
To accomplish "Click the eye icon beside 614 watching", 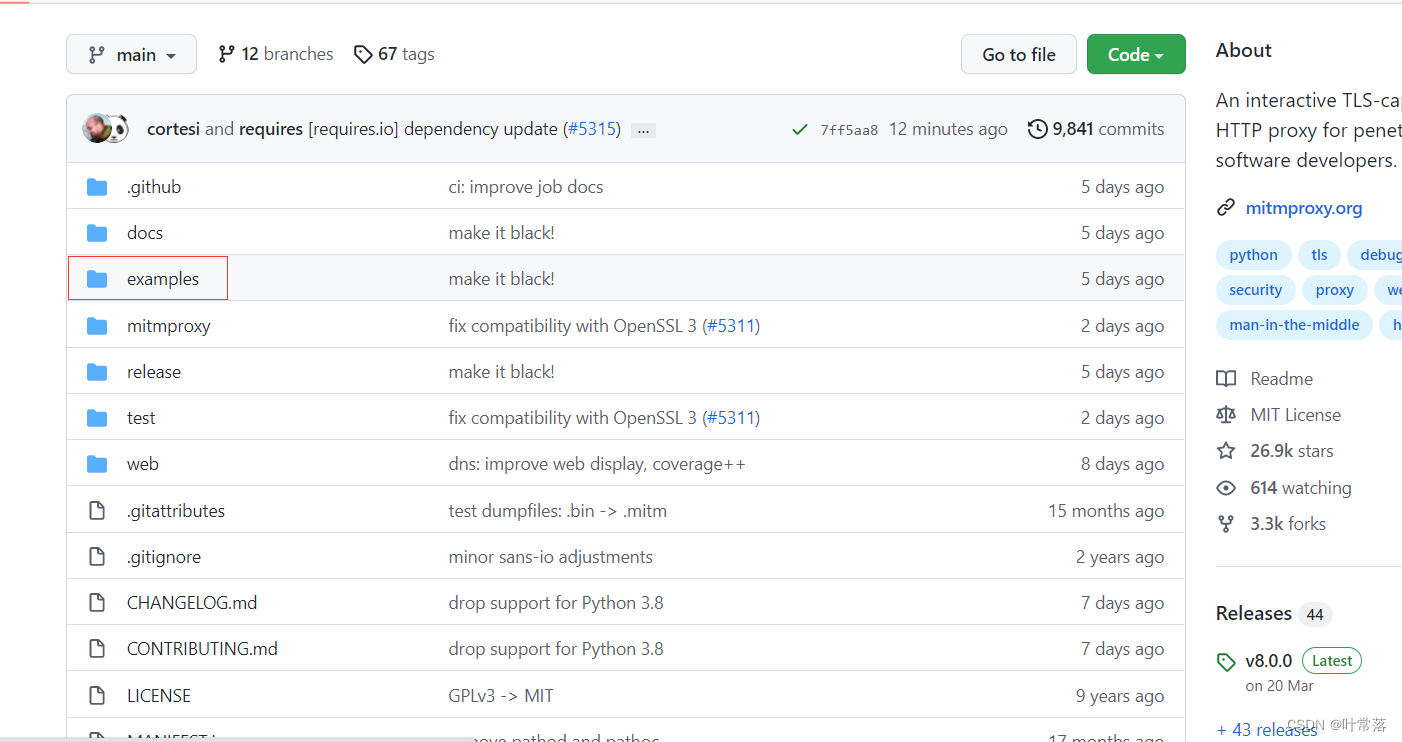I will (1226, 488).
